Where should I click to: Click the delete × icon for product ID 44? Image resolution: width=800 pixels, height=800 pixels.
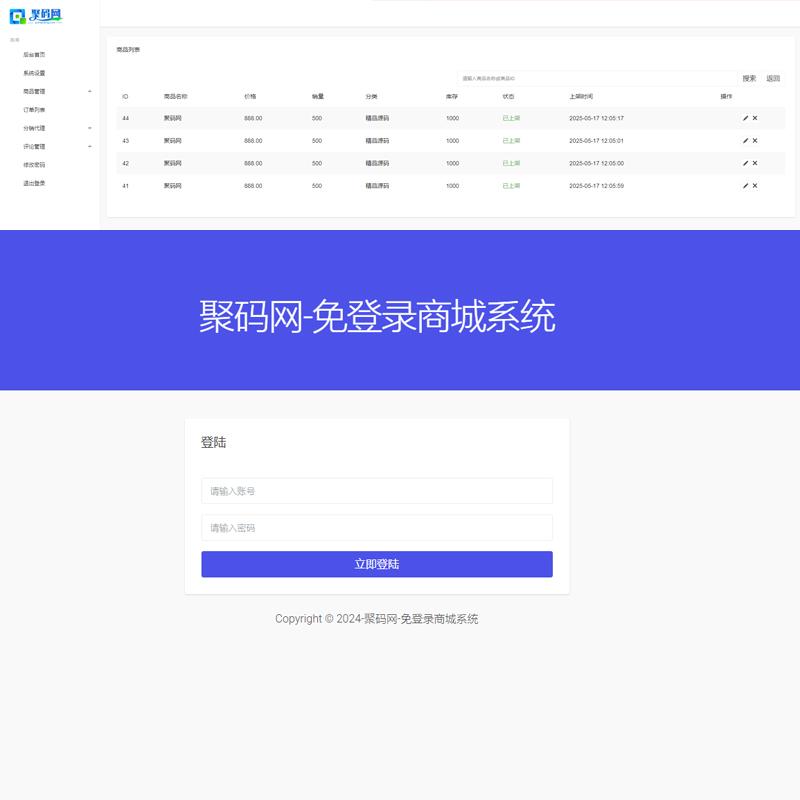(755, 118)
